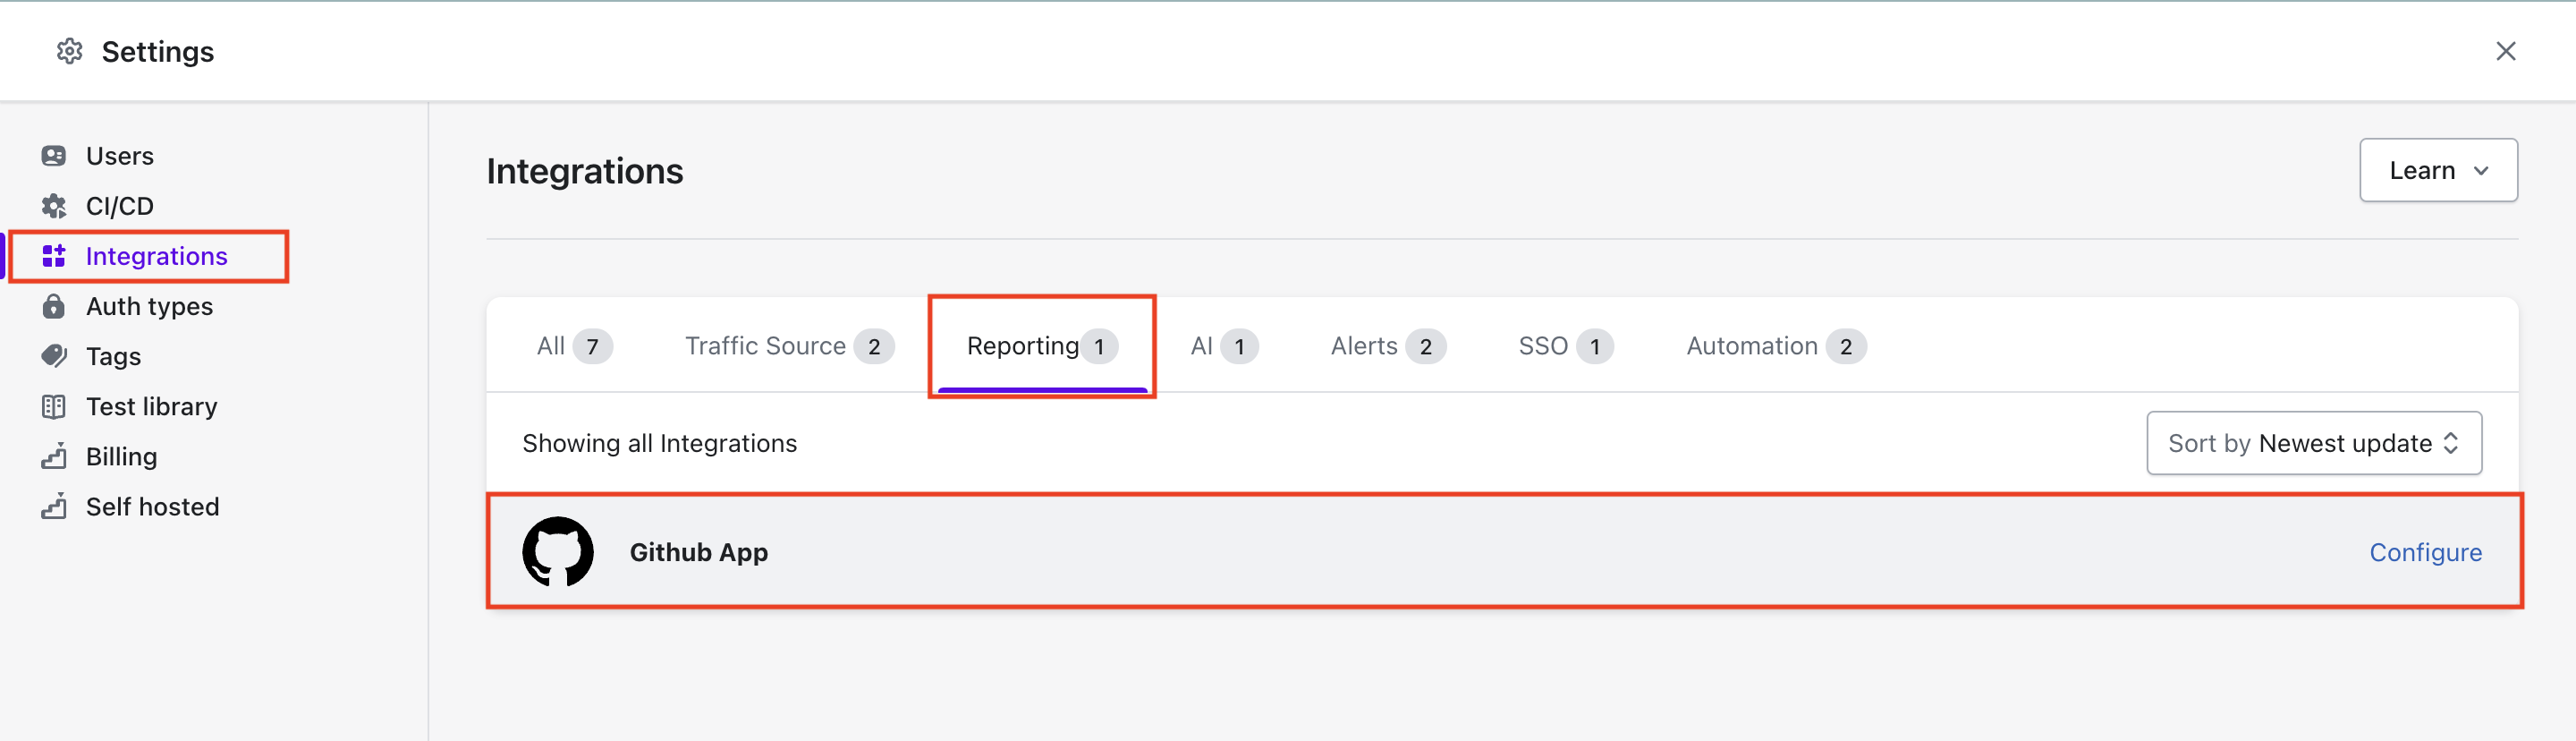Image resolution: width=2576 pixels, height=741 pixels.
Task: Click the Integrations grid icon
Action: tap(54, 256)
